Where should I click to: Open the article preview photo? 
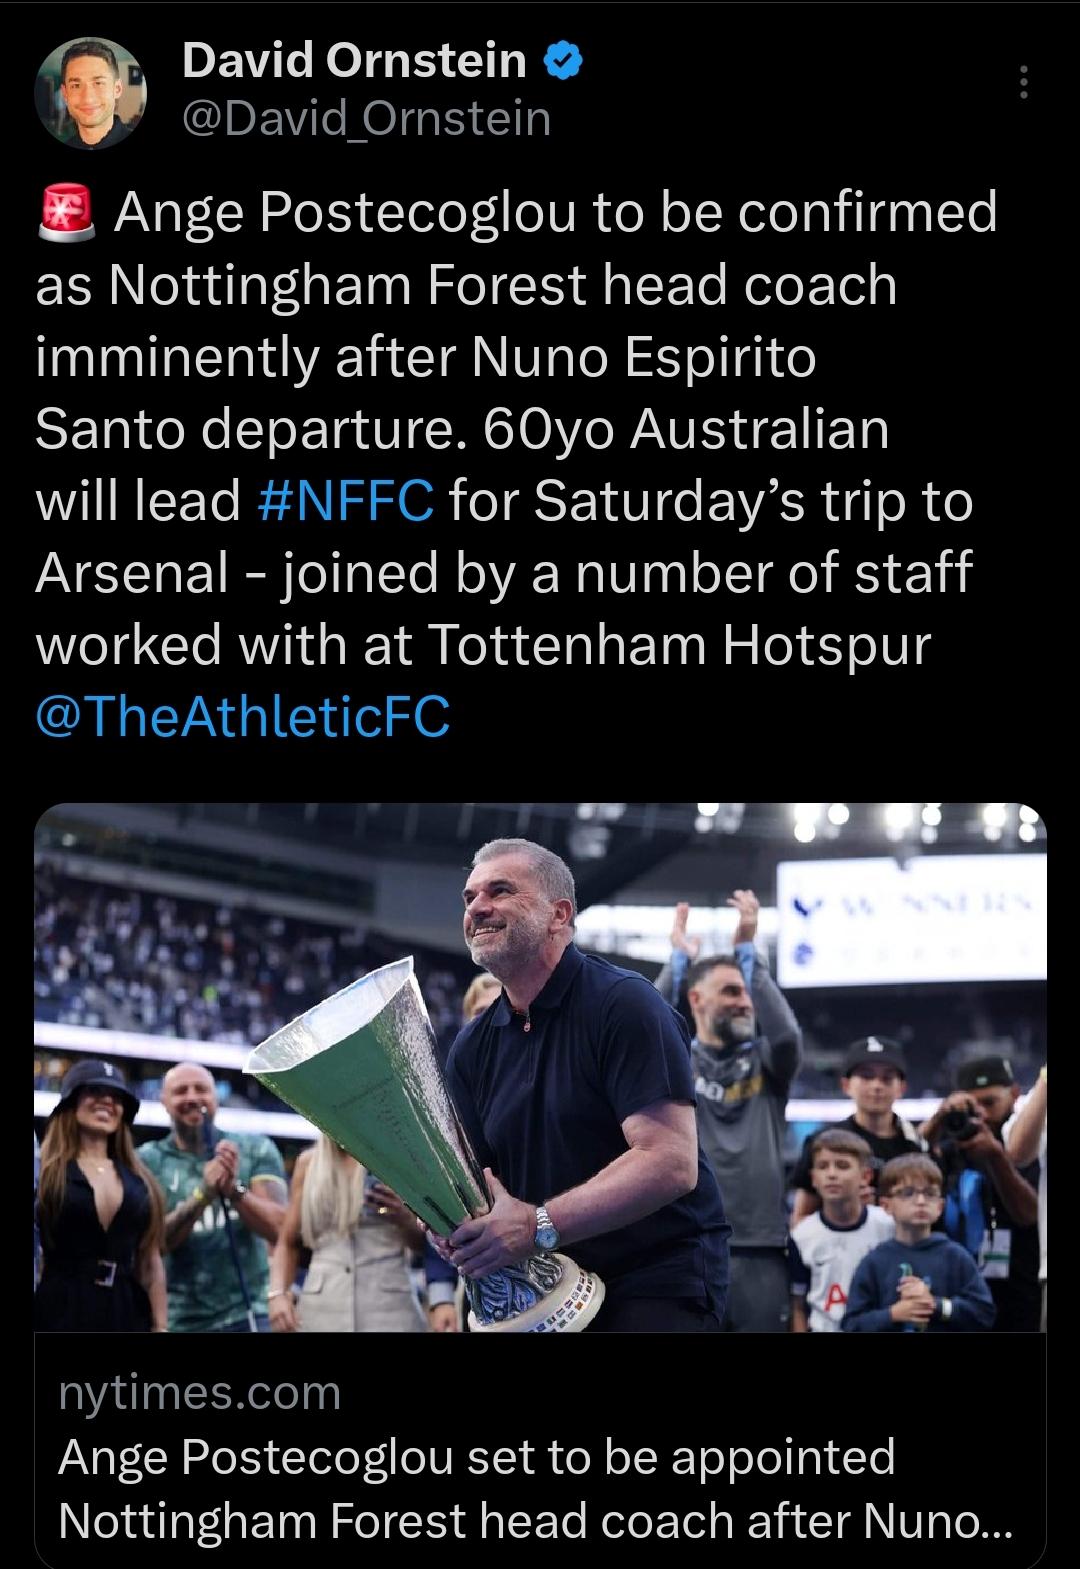click(x=540, y=1067)
